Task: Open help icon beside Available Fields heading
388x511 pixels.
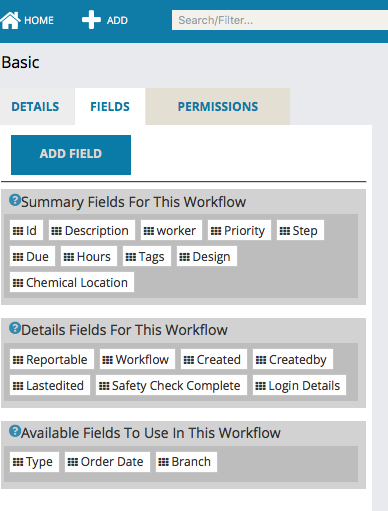Action: tap(15, 431)
